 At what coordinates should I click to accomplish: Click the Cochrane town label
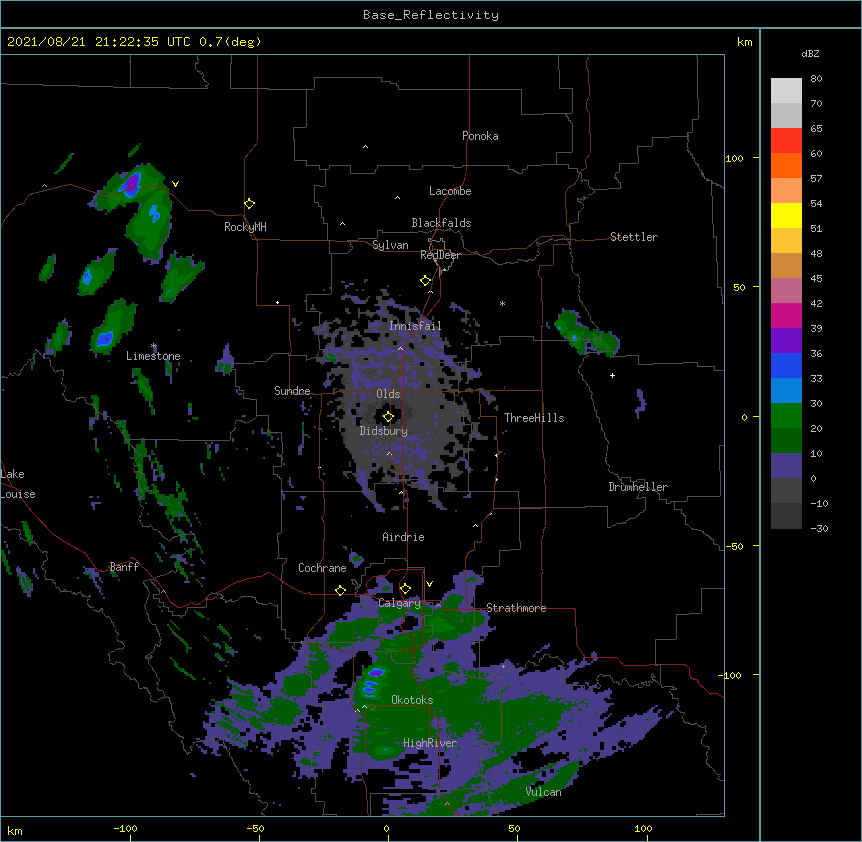point(322,568)
